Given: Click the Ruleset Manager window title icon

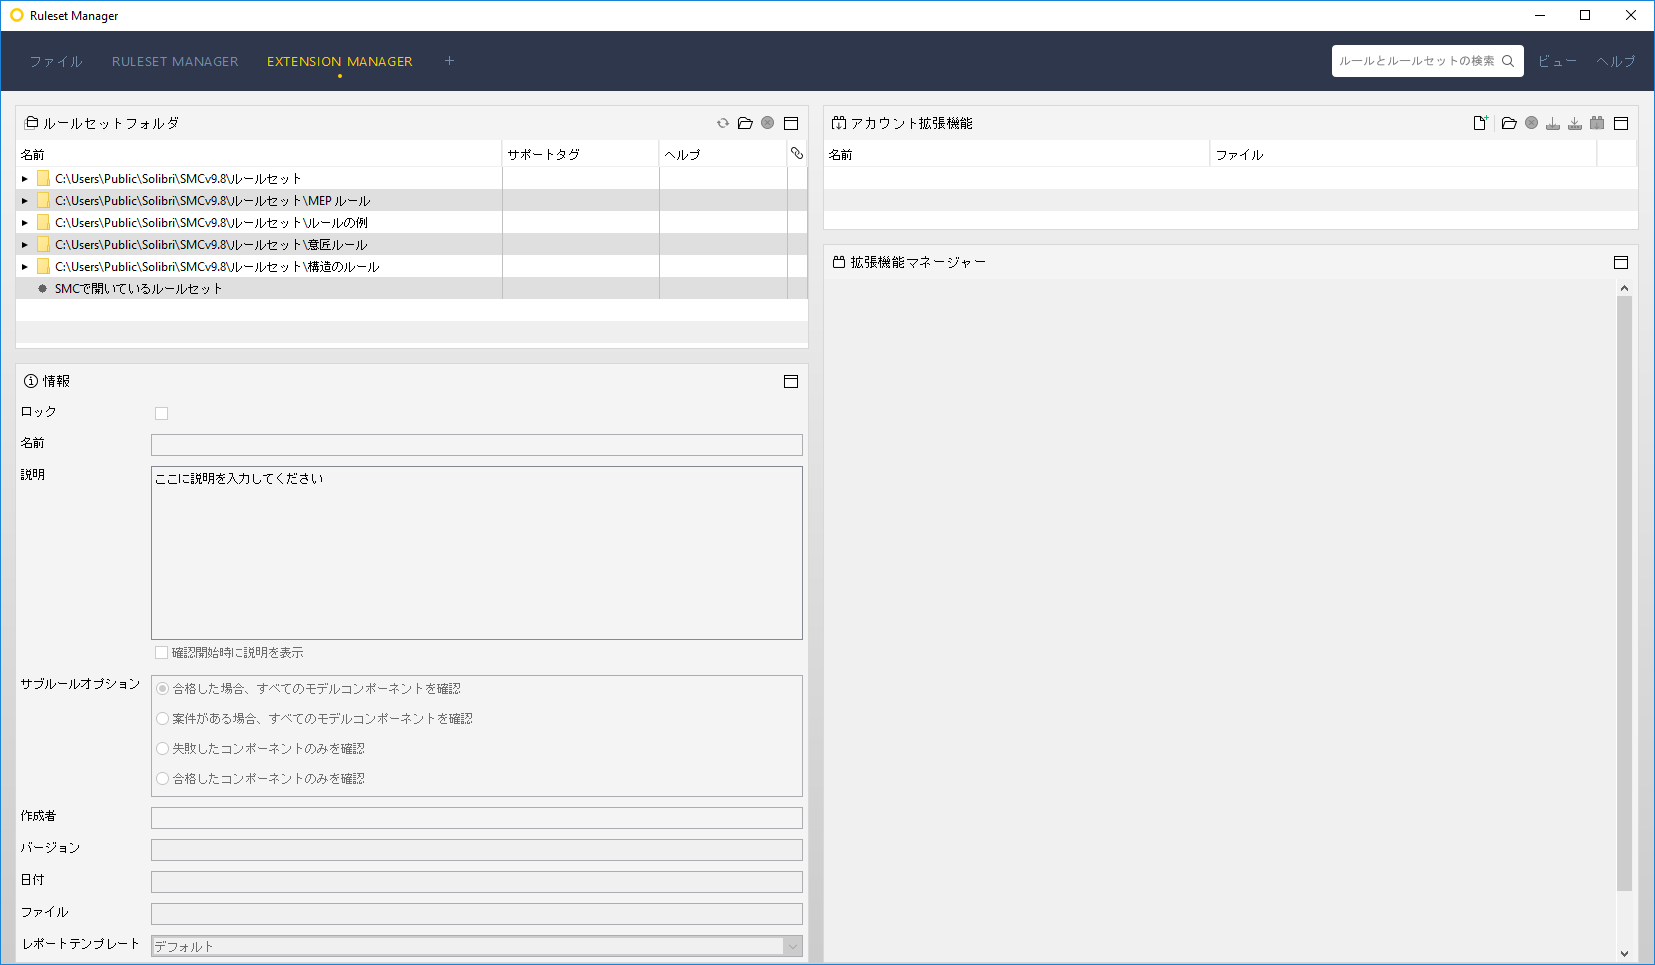Looking at the screenshot, I should click(16, 15).
